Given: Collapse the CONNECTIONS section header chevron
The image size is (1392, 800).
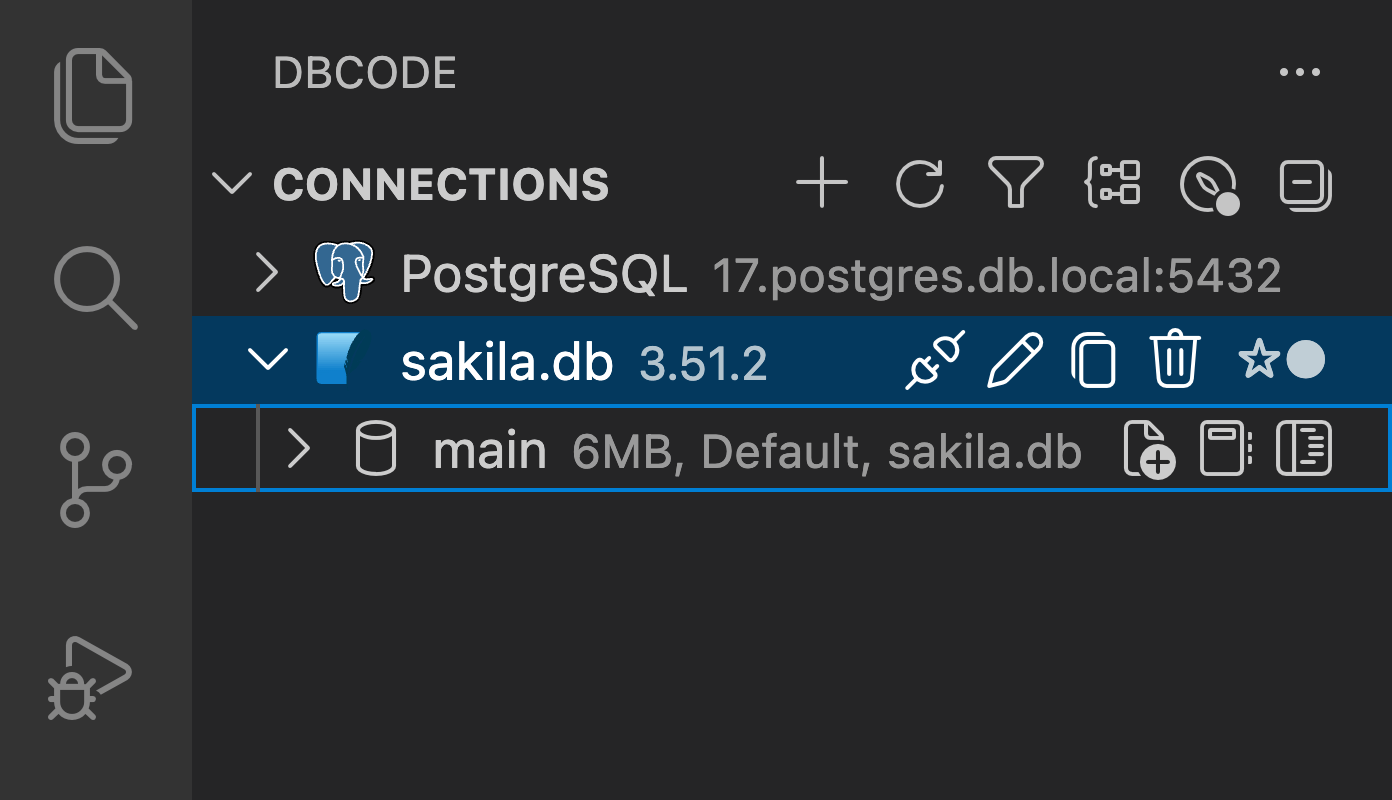Looking at the screenshot, I should (232, 183).
